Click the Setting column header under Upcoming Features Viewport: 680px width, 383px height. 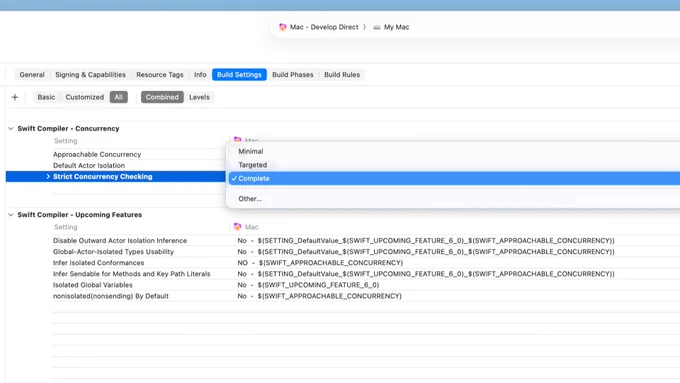(65, 227)
